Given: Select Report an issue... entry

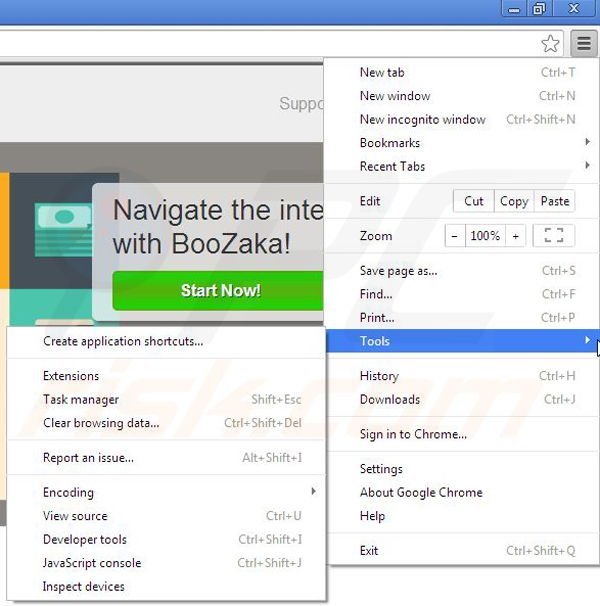Looking at the screenshot, I should [166, 458].
